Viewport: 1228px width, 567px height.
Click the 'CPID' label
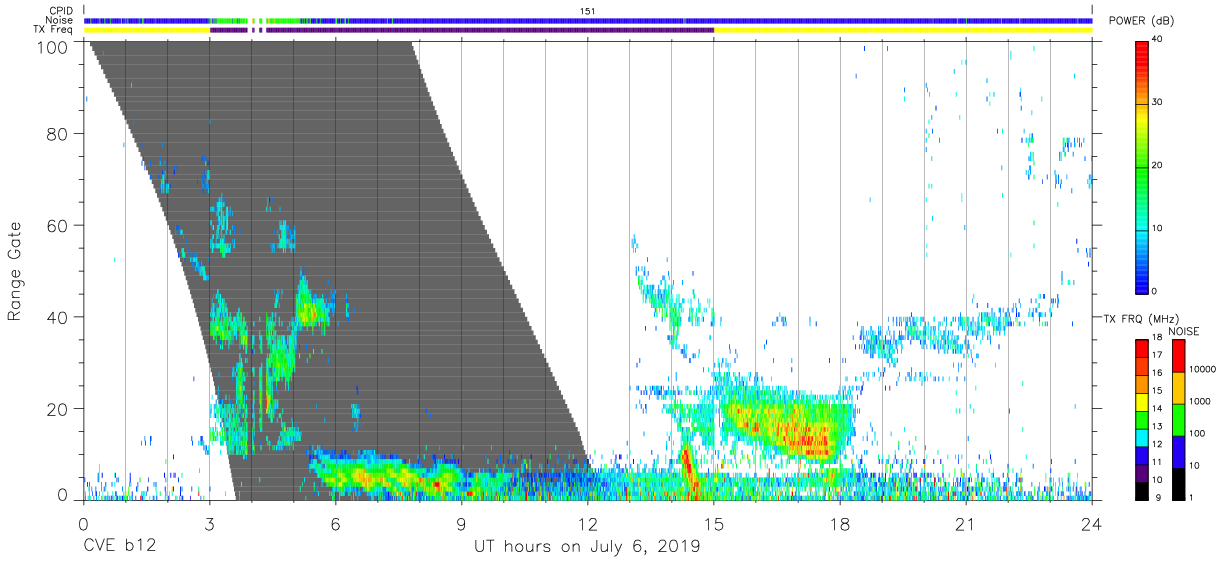(60, 10)
